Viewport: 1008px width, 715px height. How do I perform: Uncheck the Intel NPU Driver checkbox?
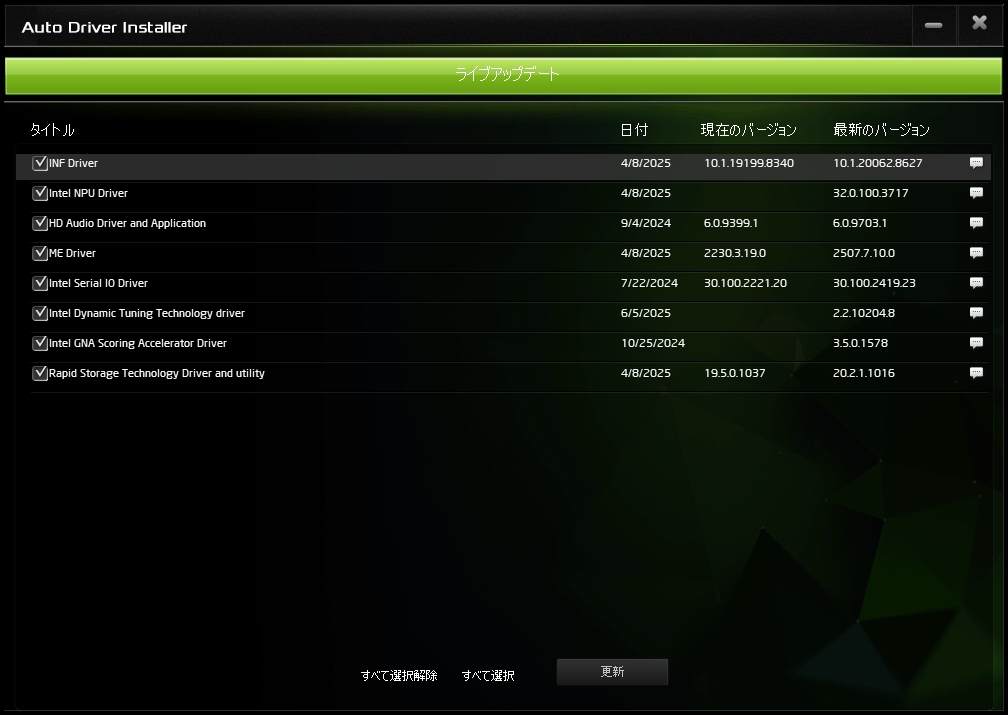pyautogui.click(x=40, y=193)
